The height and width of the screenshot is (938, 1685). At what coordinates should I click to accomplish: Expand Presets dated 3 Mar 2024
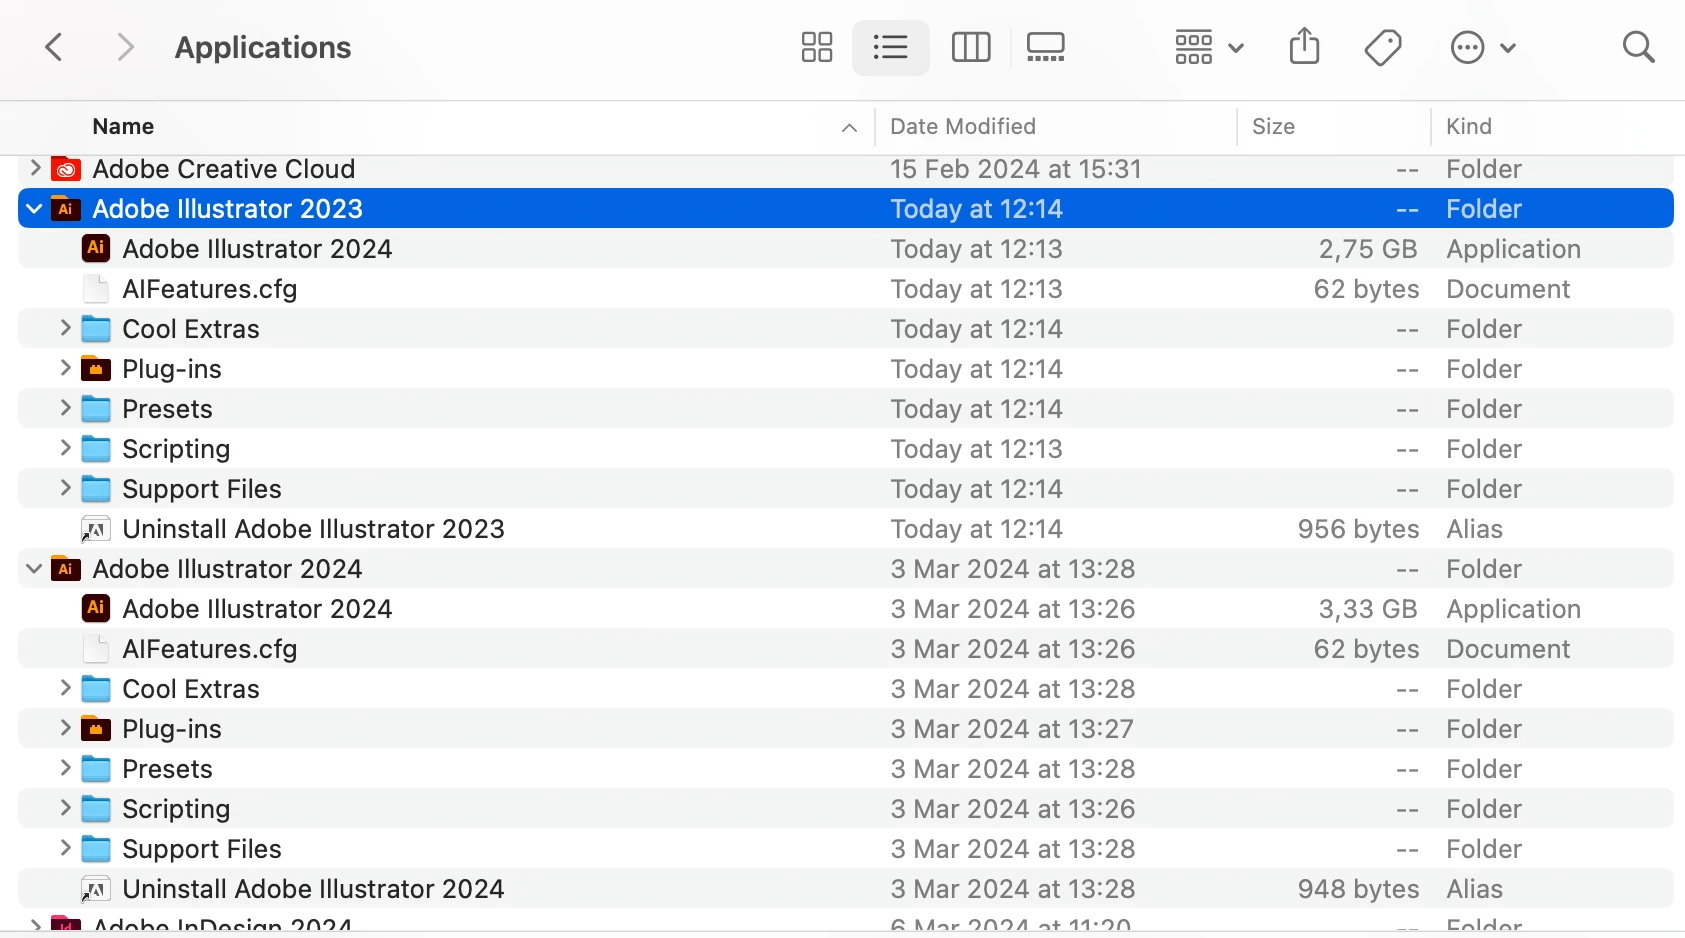65,768
